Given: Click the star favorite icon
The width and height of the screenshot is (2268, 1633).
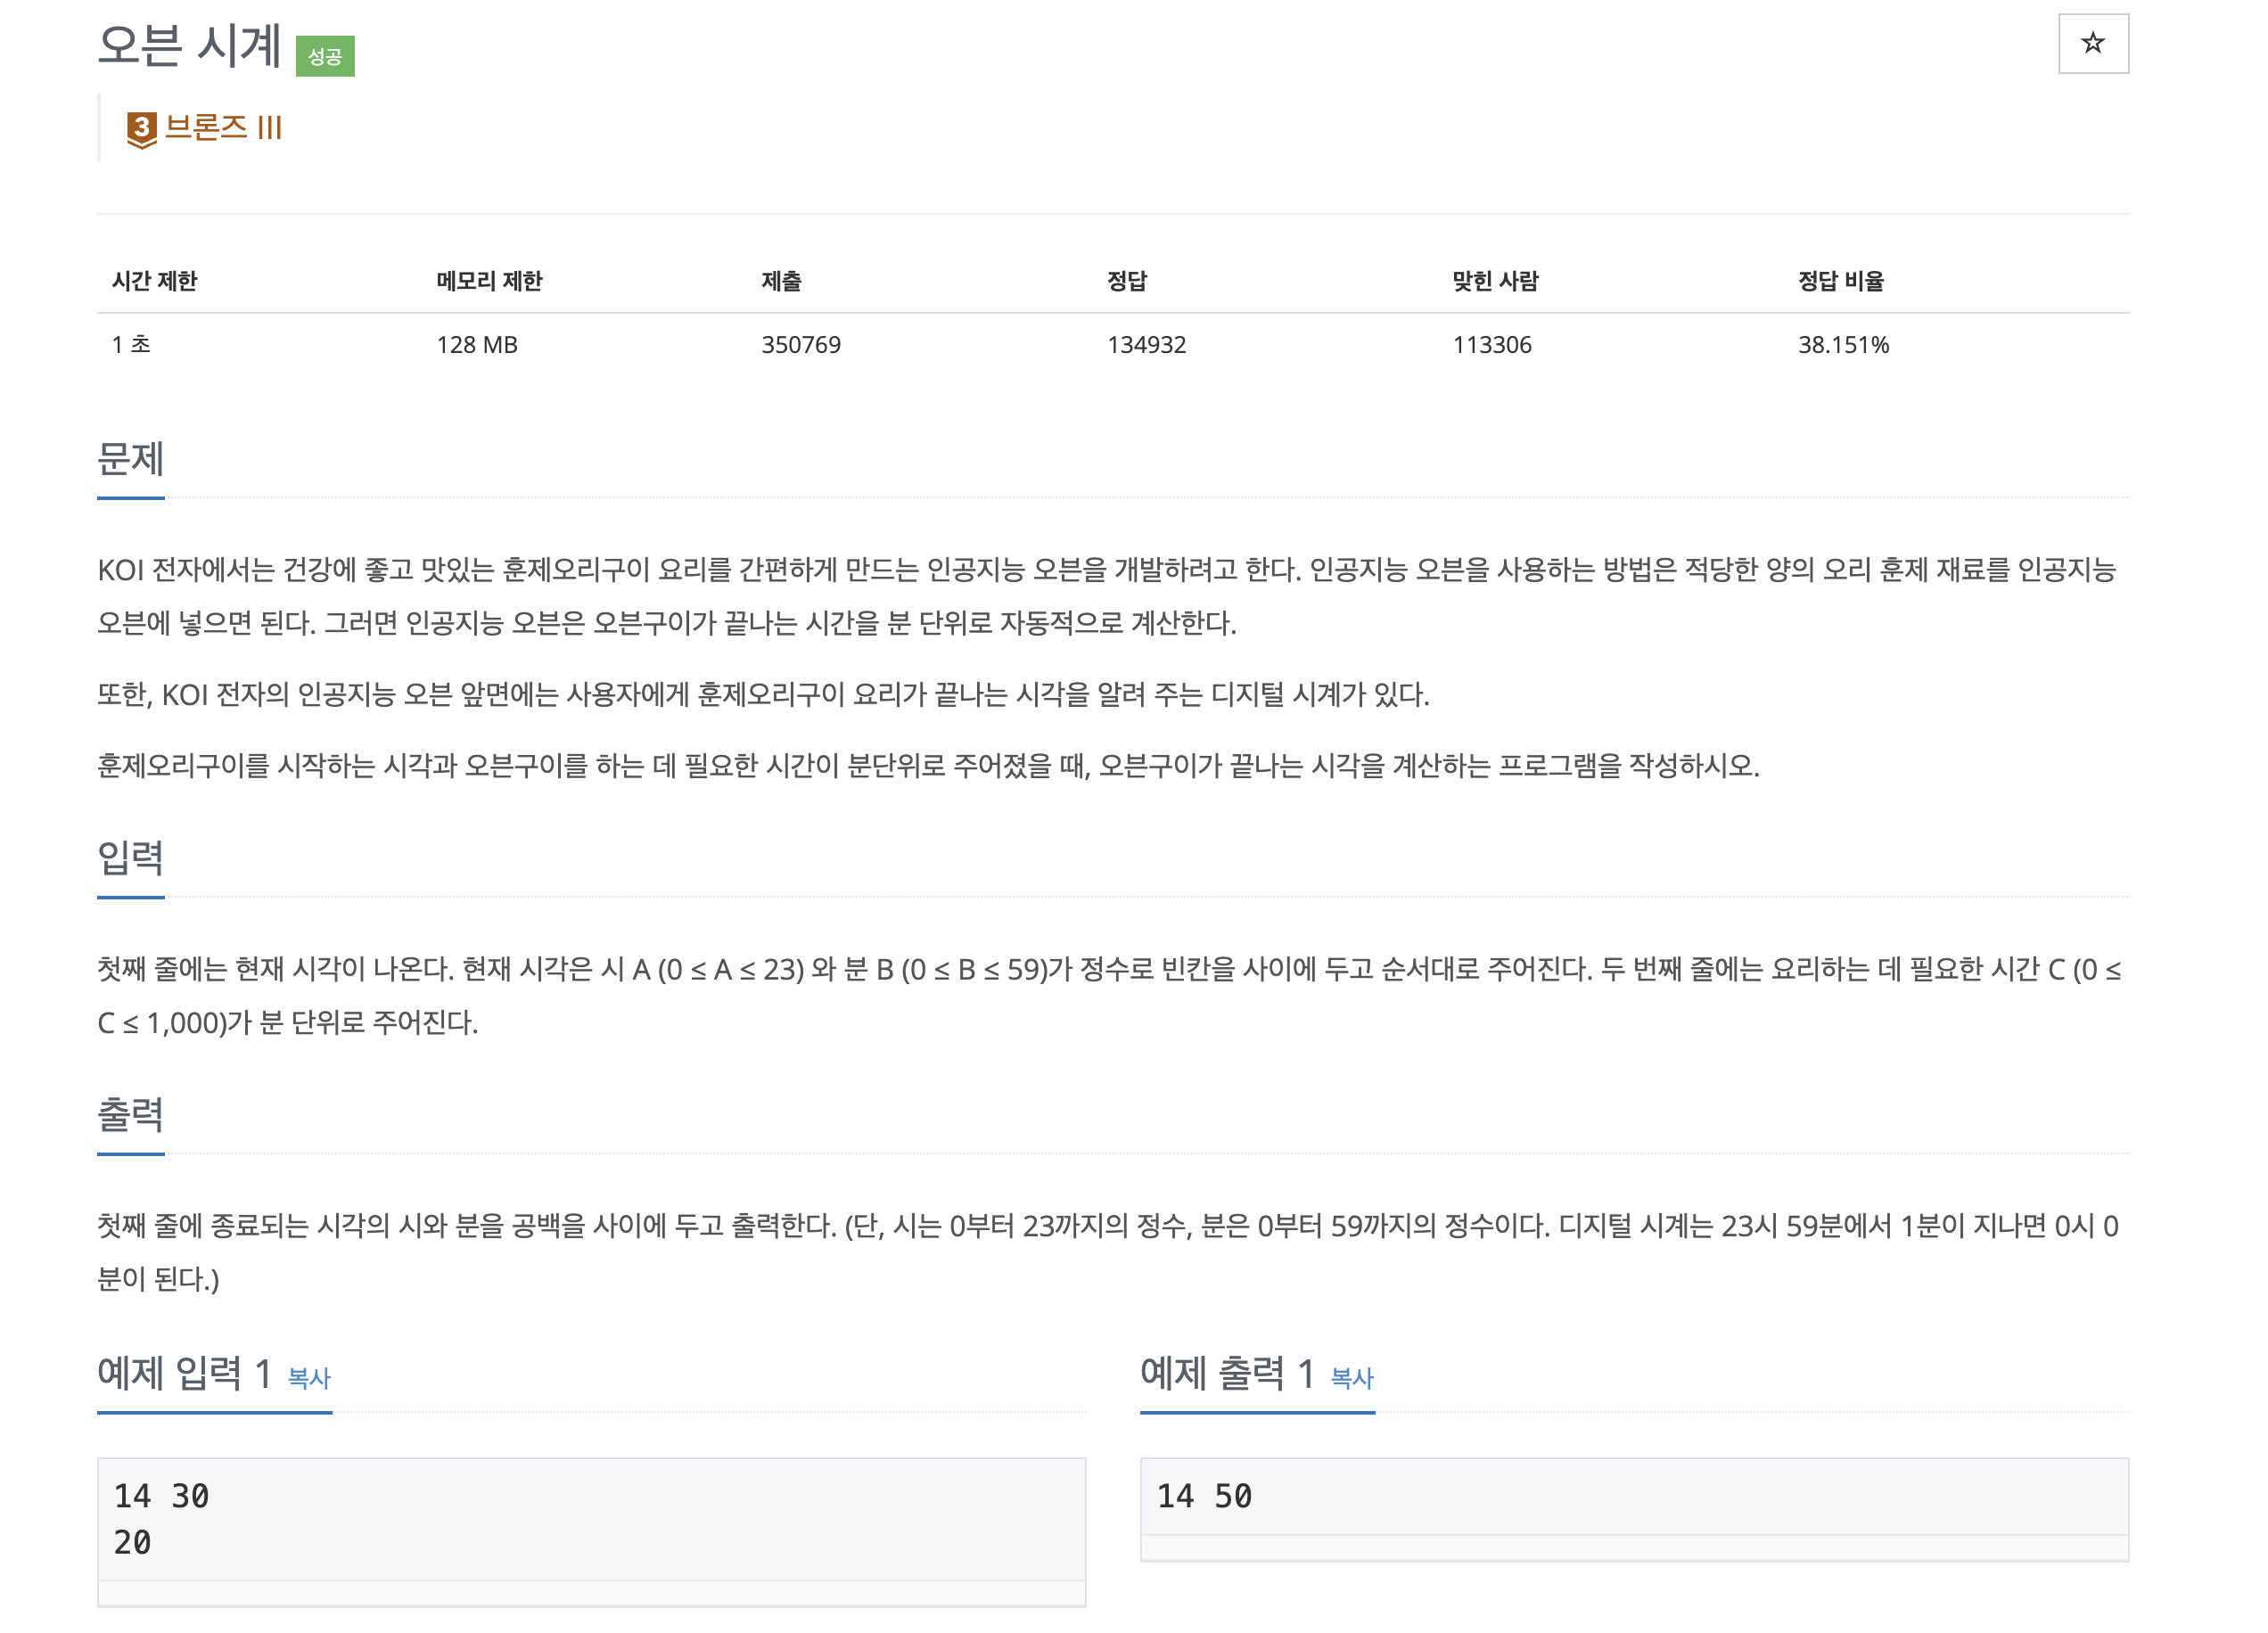Looking at the screenshot, I should click(x=2092, y=43).
